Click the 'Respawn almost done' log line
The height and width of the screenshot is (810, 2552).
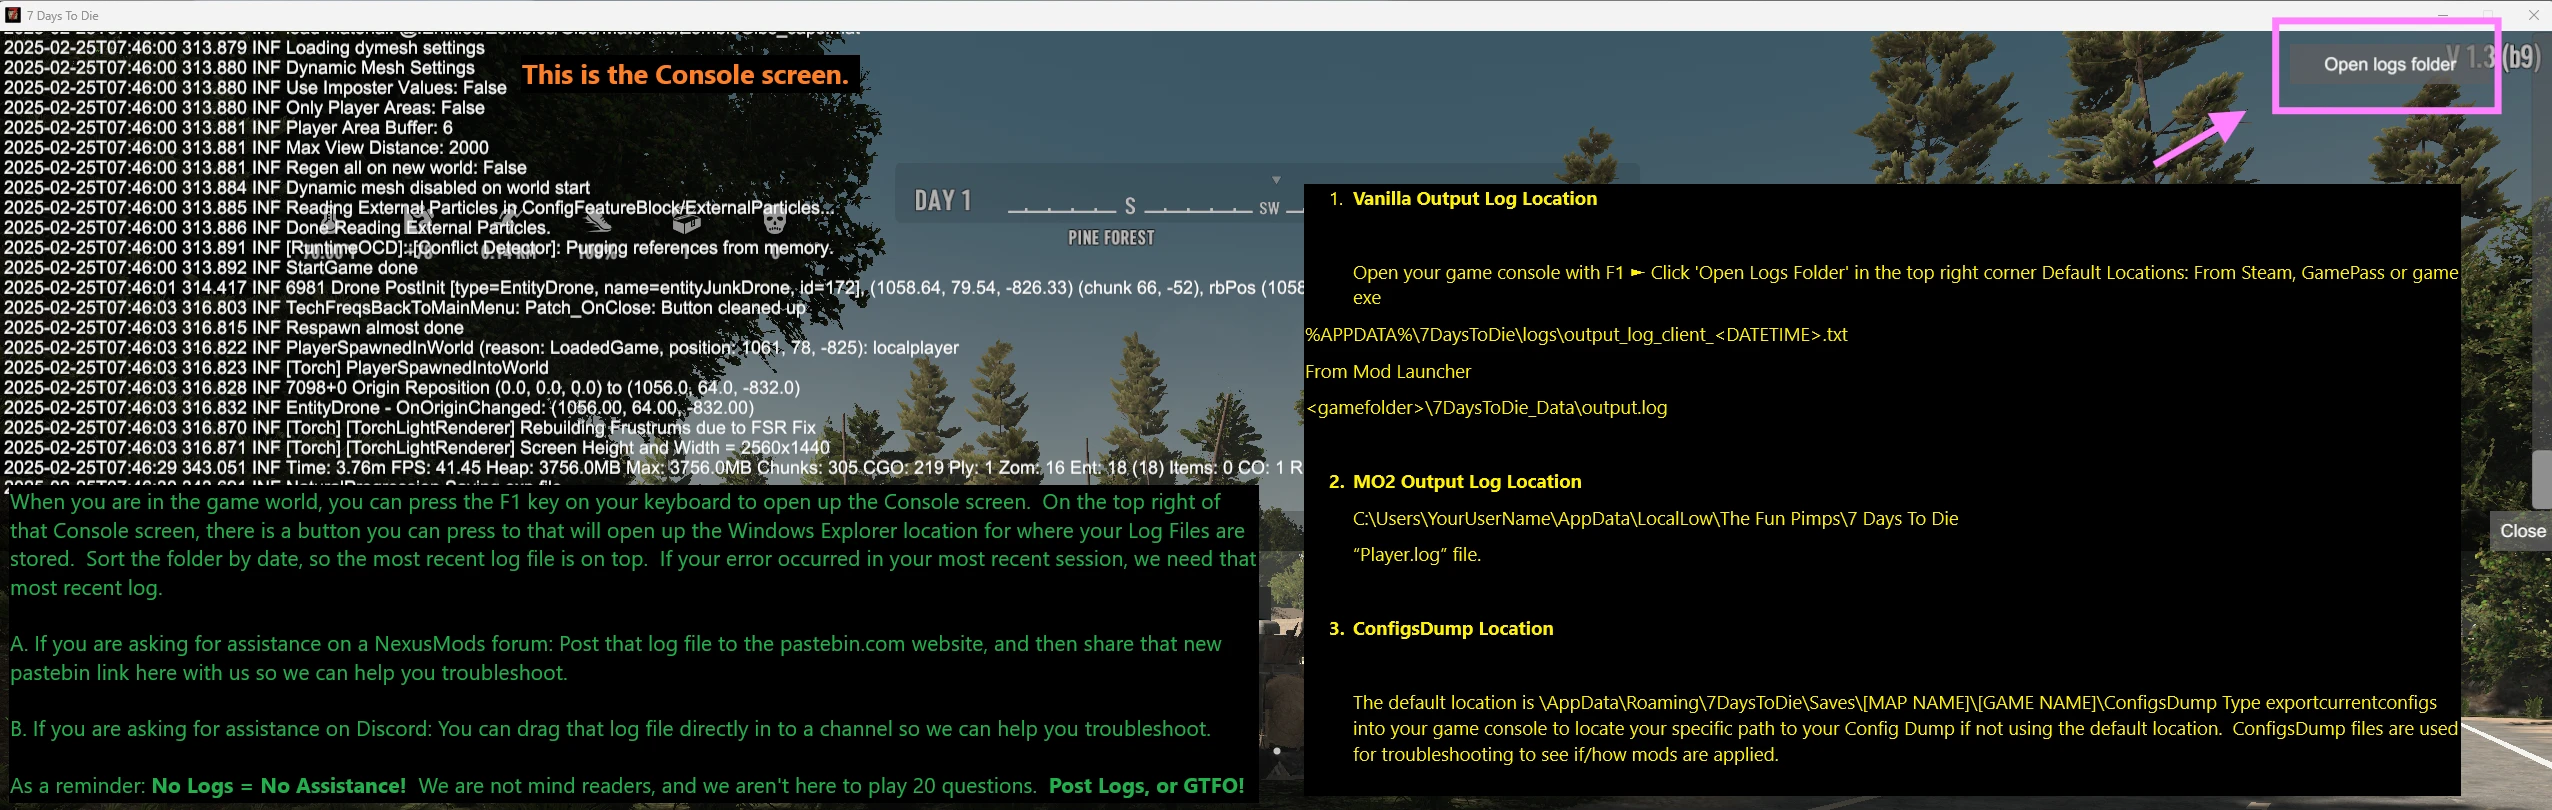pyautogui.click(x=234, y=328)
